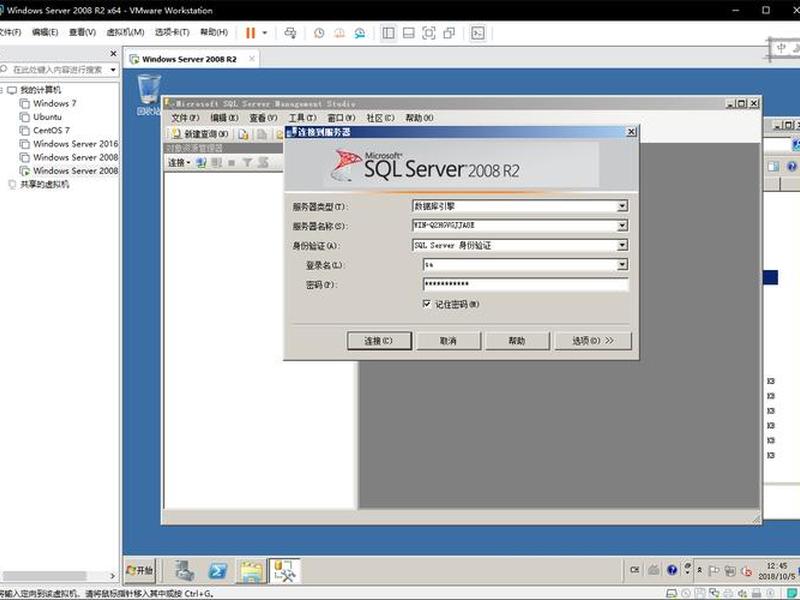Click the CH language indicator in tray
The width and height of the screenshot is (800, 600).
tap(635, 570)
